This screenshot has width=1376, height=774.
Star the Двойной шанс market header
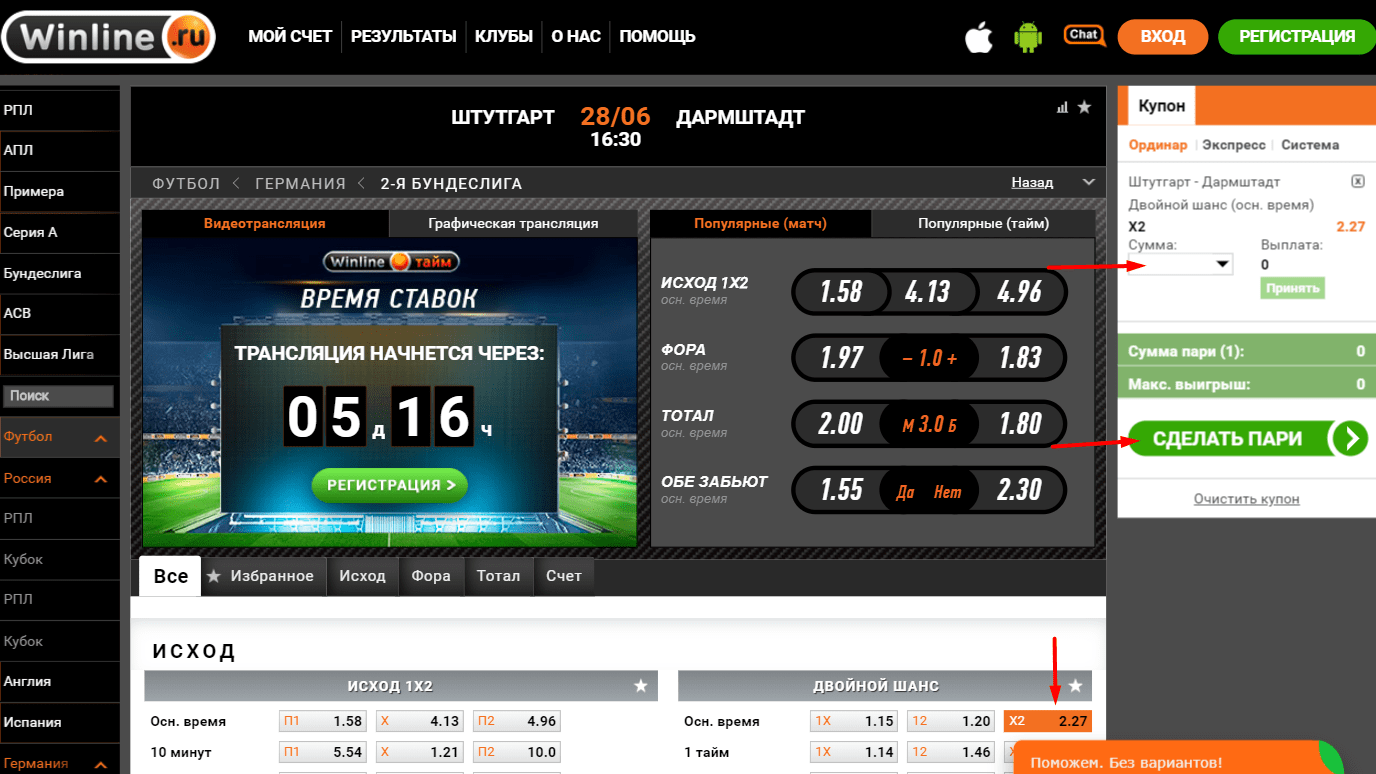(x=1076, y=686)
